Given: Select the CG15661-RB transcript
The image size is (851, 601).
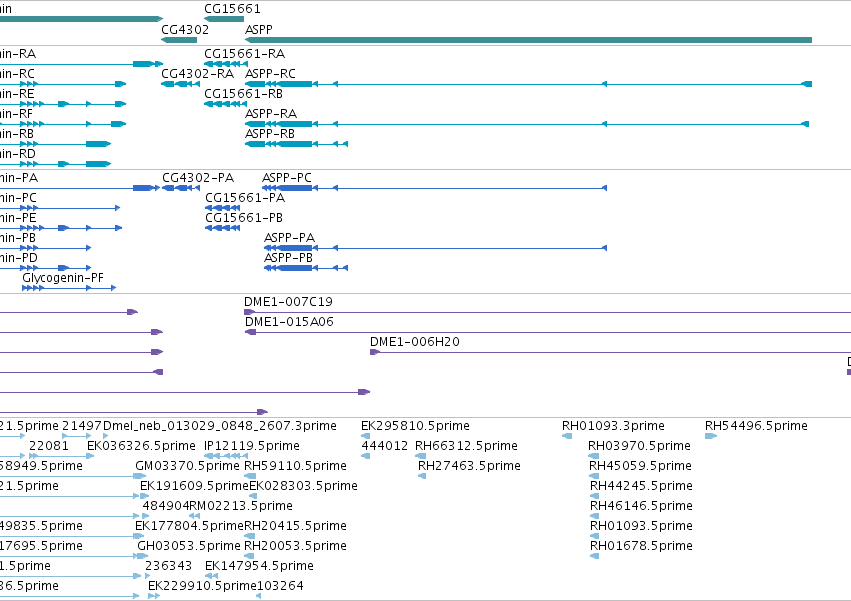Looking at the screenshot, I should 226,104.
